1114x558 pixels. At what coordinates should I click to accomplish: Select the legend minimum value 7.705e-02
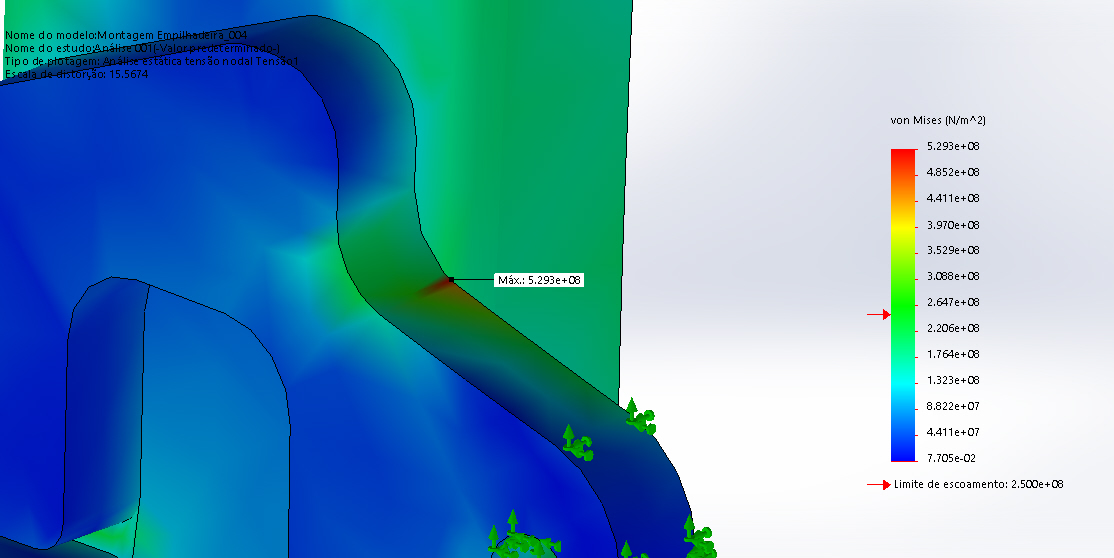coord(952,458)
